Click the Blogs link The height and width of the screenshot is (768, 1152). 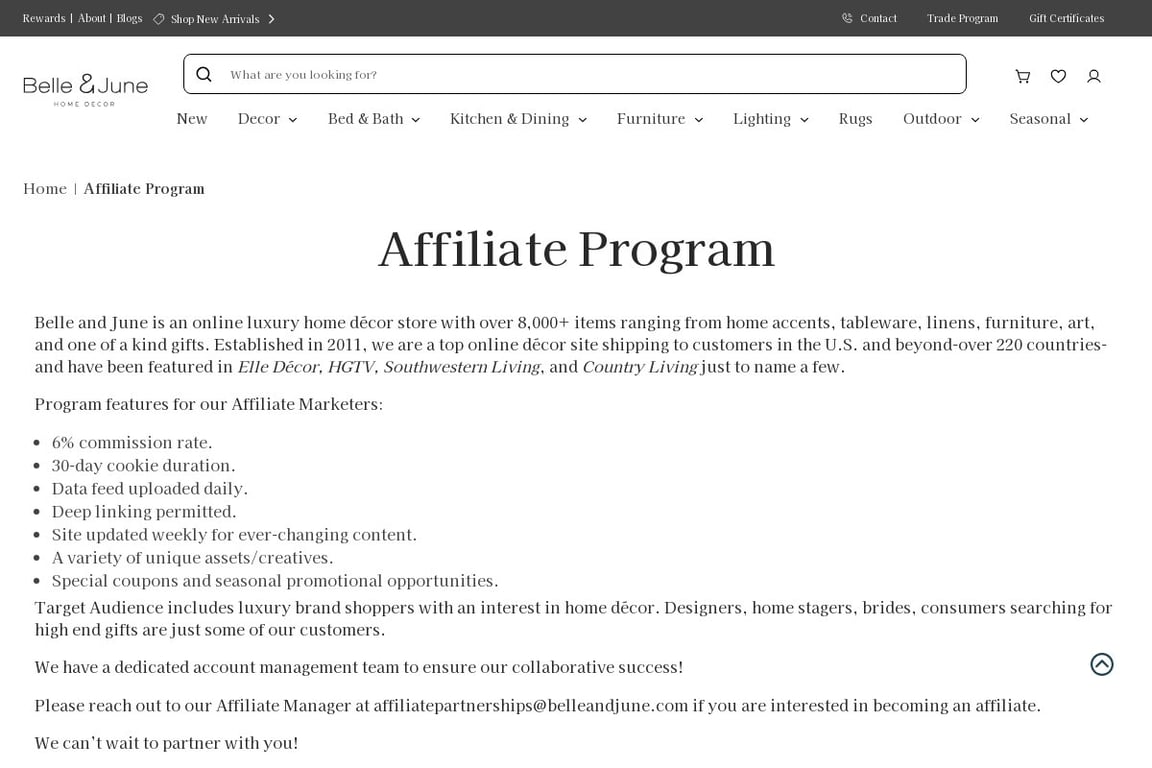click(129, 18)
